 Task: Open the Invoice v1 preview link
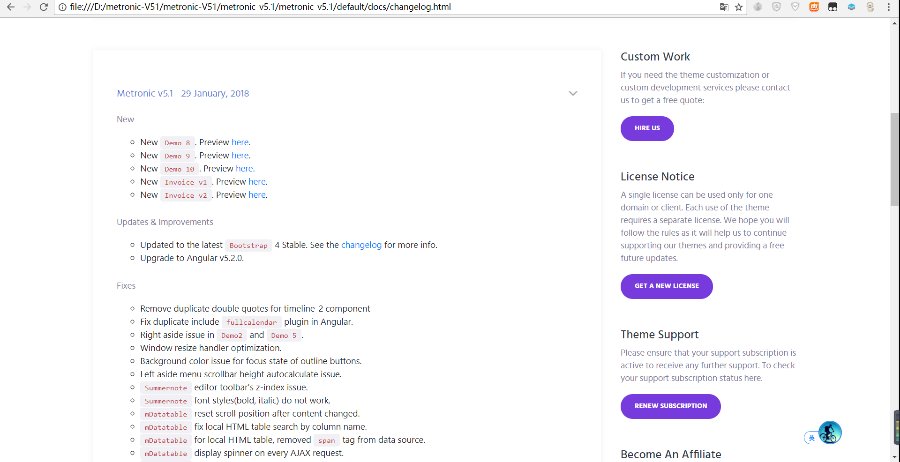pyautogui.click(x=257, y=182)
